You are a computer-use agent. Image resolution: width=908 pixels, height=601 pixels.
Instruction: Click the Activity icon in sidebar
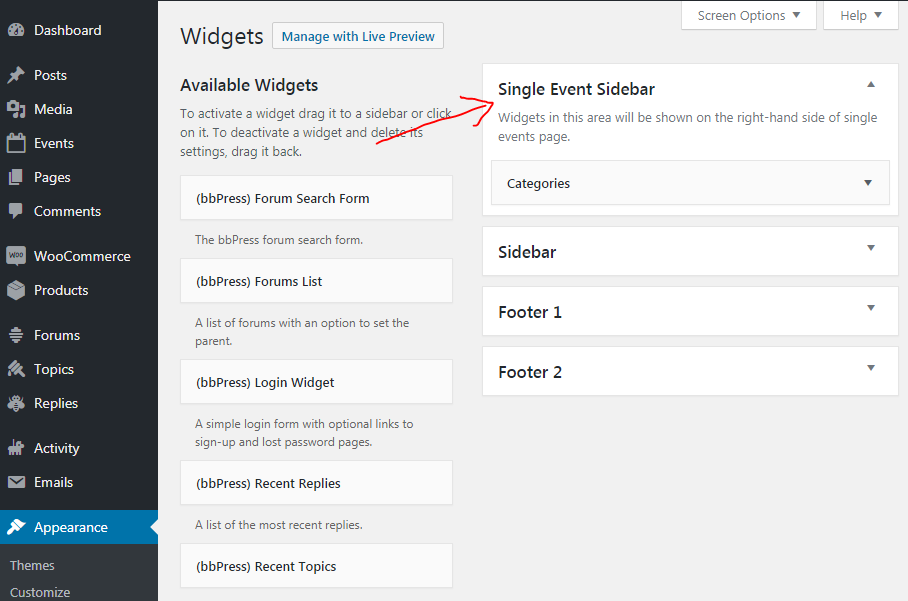(x=16, y=448)
